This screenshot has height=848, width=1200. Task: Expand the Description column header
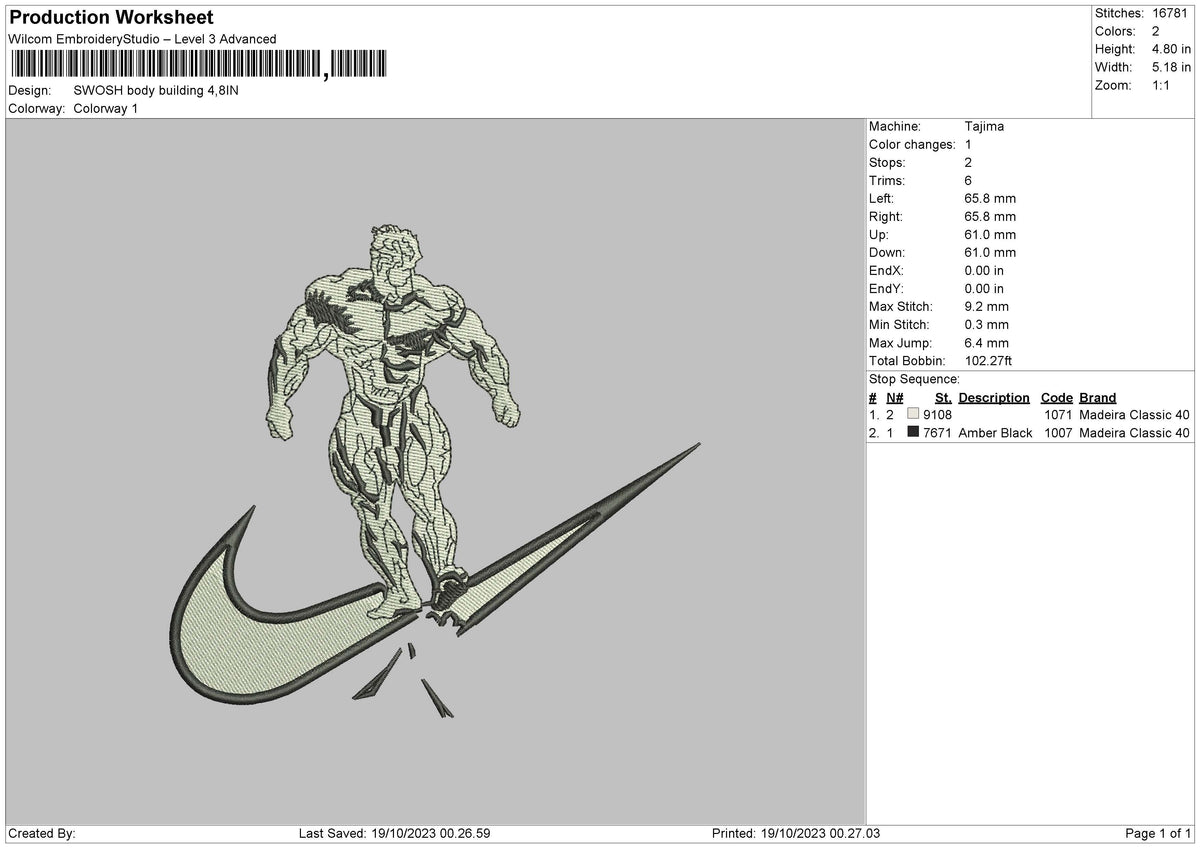point(995,397)
